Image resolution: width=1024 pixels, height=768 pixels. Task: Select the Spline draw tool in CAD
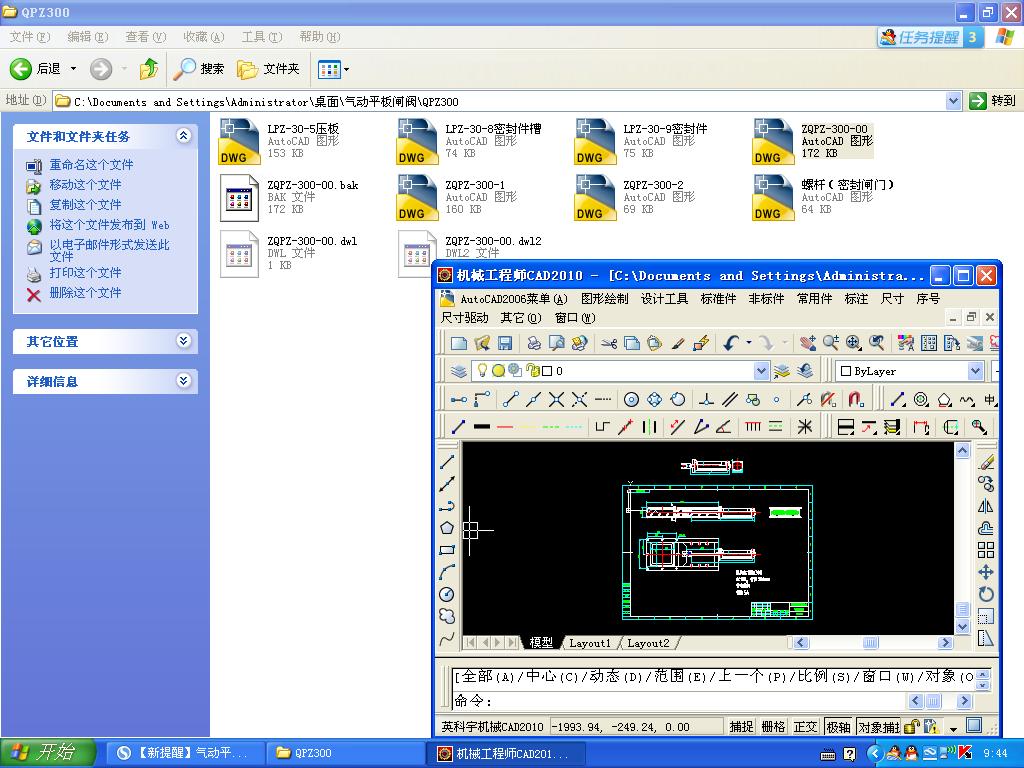click(447, 638)
